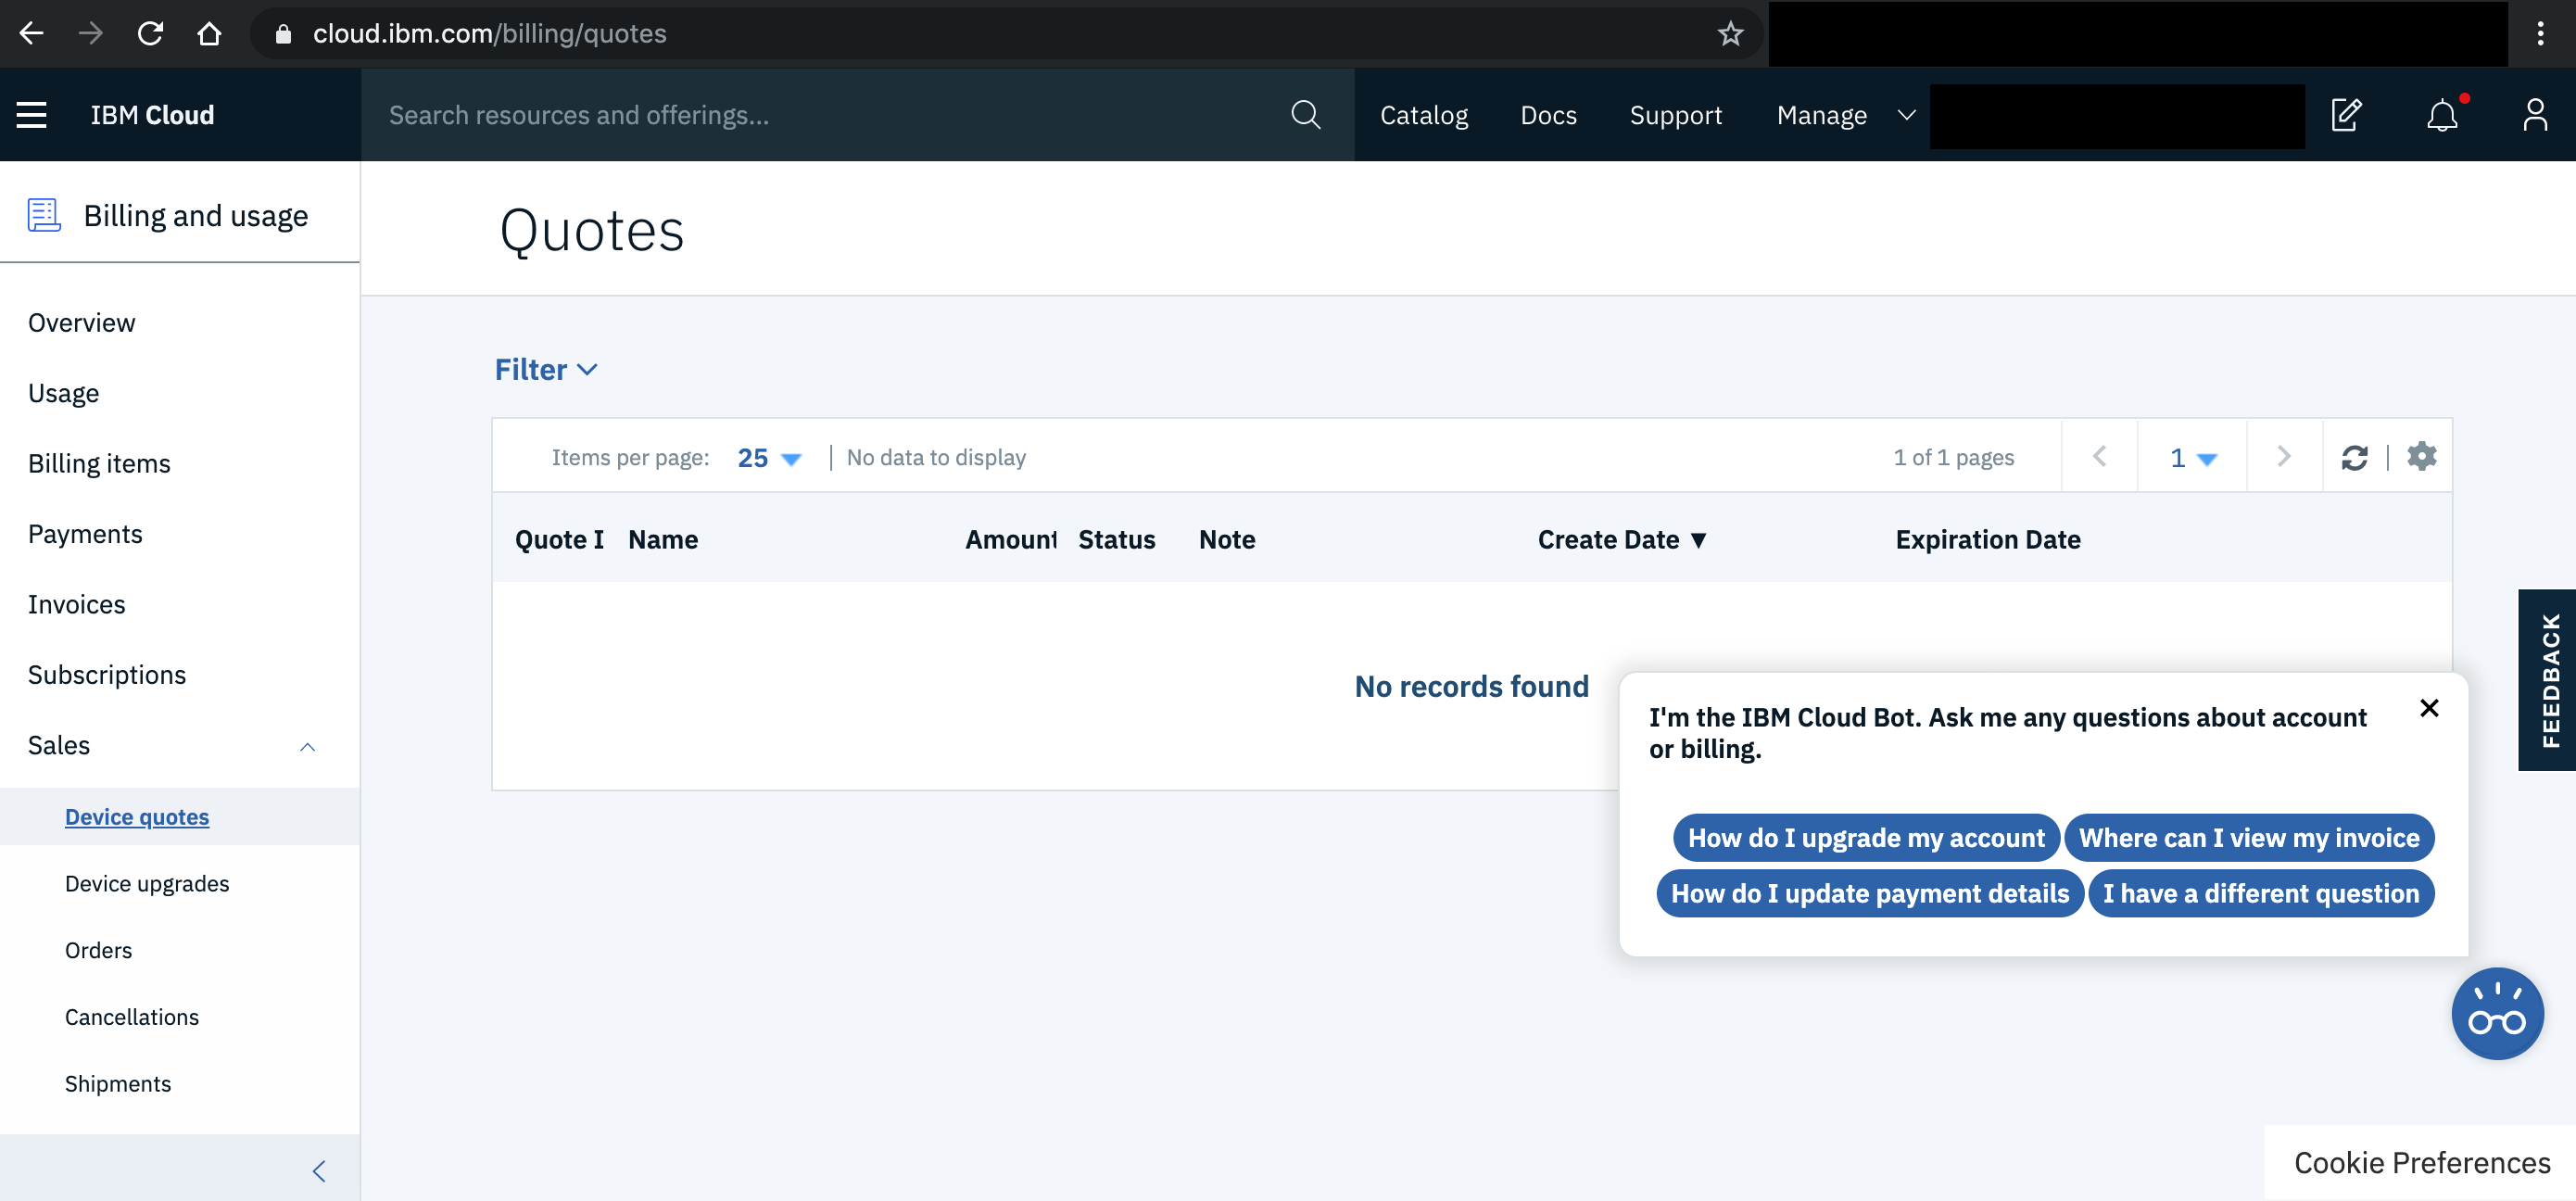Open table settings gear
This screenshot has height=1201, width=2576.
(2421, 456)
